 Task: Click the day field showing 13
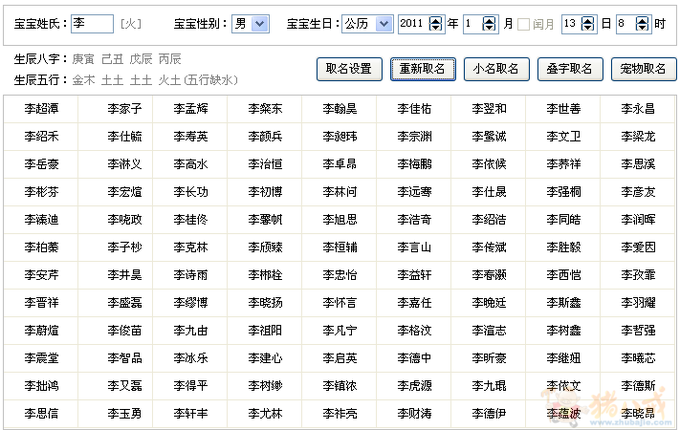[571, 23]
